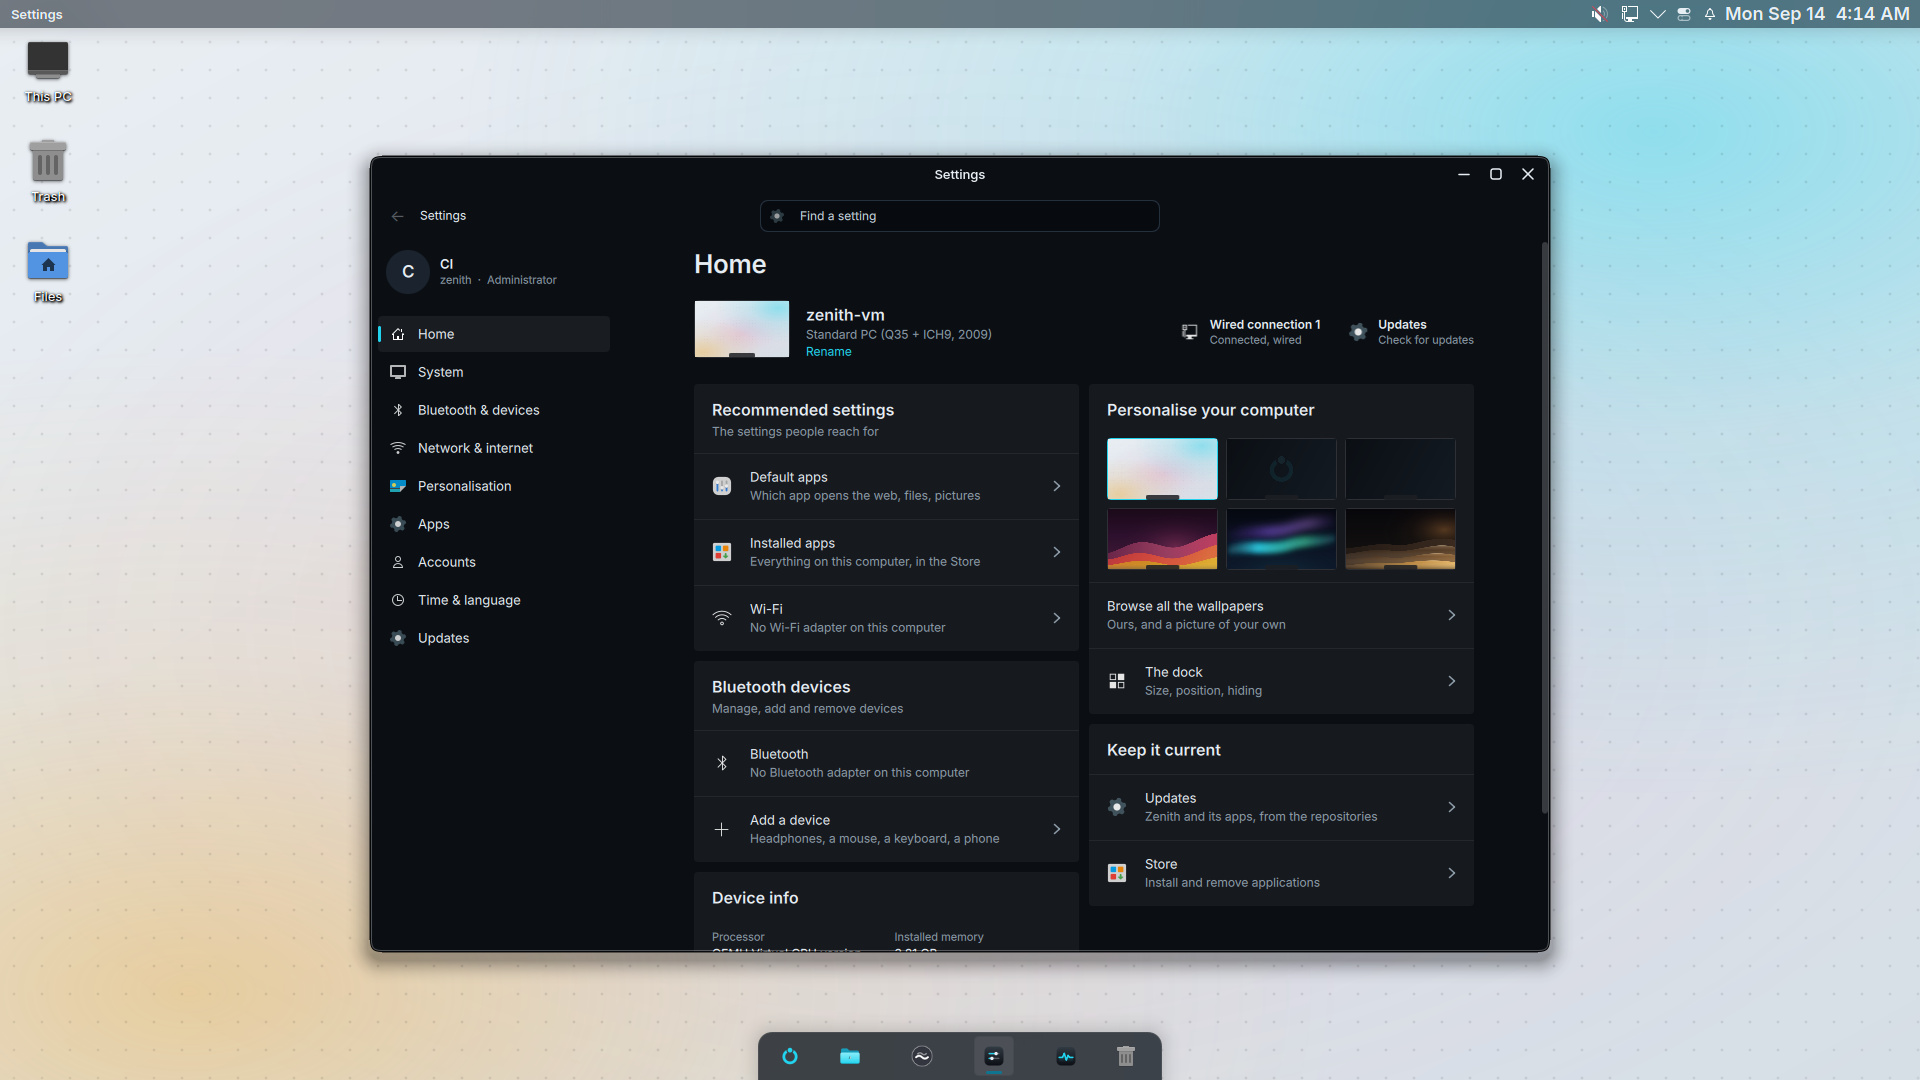1920x1080 pixels.
Task: Expand the Wi-Fi row chevron
Action: 1057,618
